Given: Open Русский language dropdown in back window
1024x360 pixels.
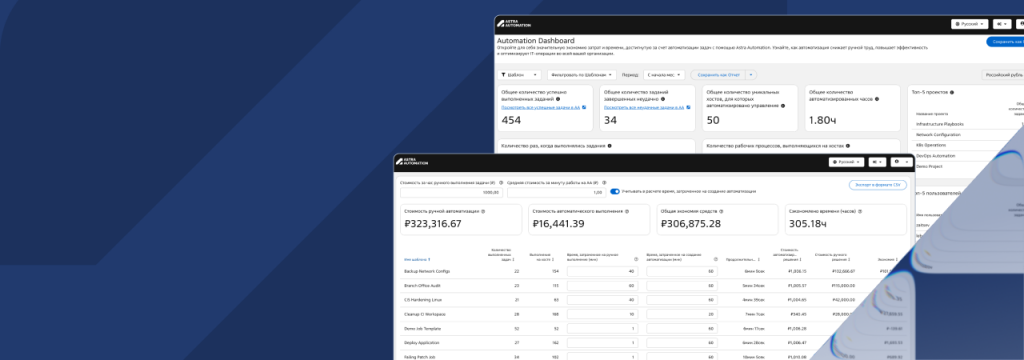Looking at the screenshot, I should [x=969, y=24].
